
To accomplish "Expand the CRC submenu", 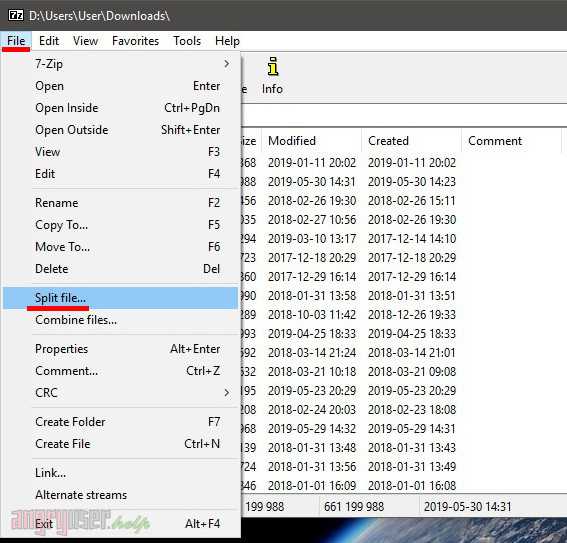I will point(121,393).
